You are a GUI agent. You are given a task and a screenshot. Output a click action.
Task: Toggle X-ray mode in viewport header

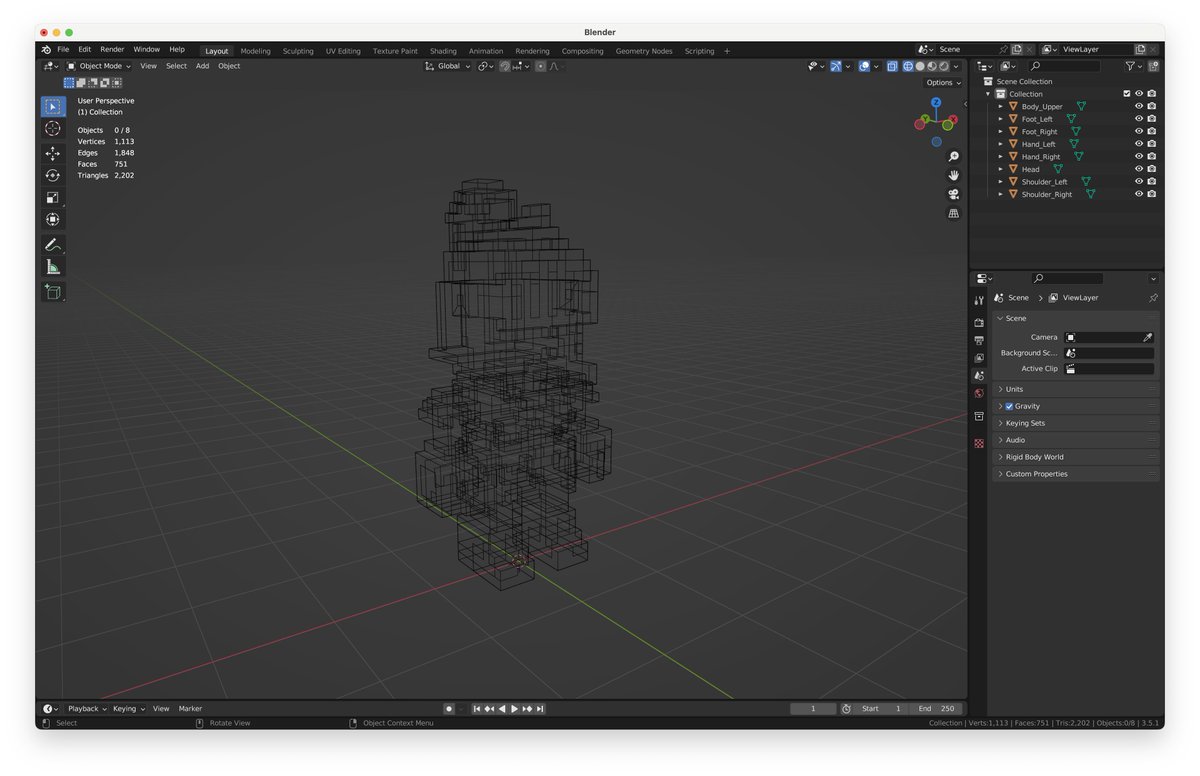pyautogui.click(x=892, y=66)
